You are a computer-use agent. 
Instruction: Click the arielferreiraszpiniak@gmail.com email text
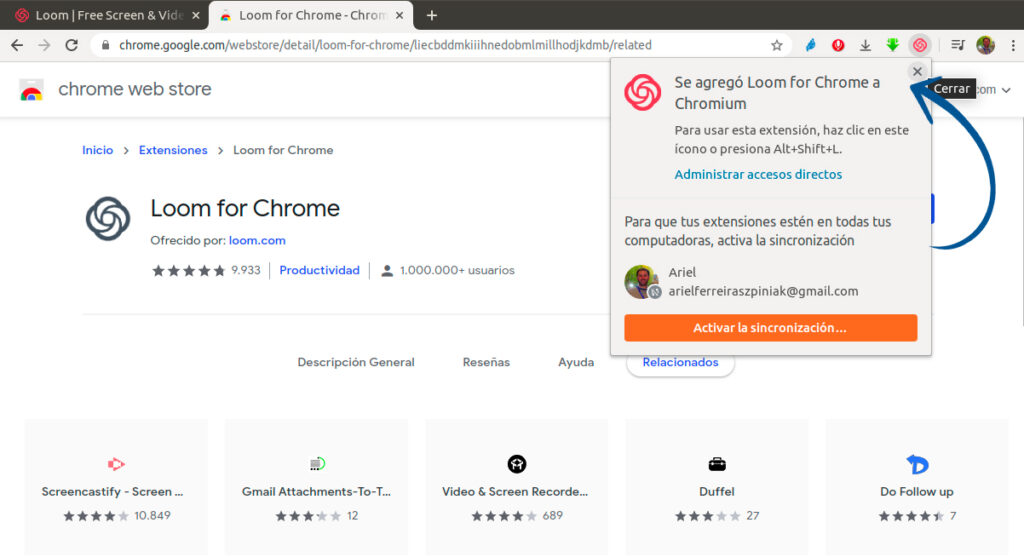coord(763,291)
